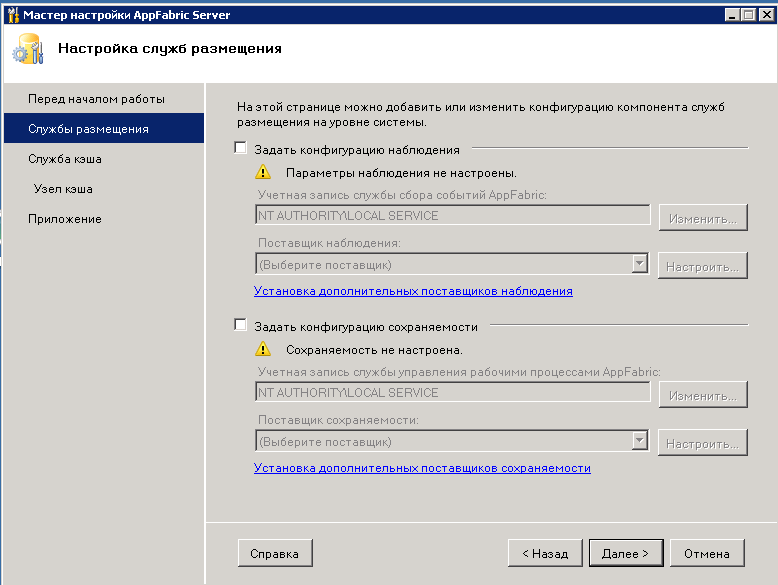This screenshot has width=778, height=585.
Task: Go to the «Перед началом работы» step
Action: point(96,99)
